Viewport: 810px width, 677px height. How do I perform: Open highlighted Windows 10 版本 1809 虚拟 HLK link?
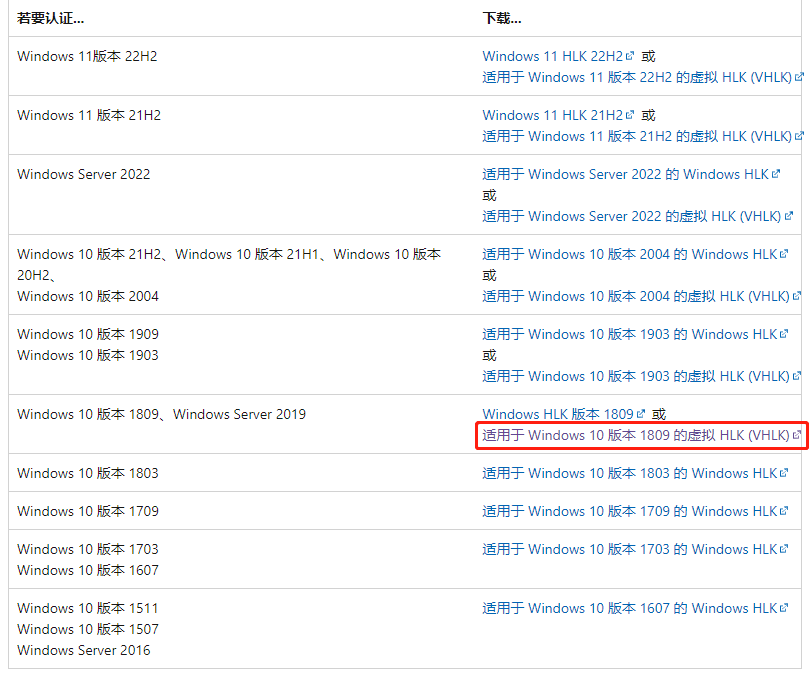tap(635, 435)
